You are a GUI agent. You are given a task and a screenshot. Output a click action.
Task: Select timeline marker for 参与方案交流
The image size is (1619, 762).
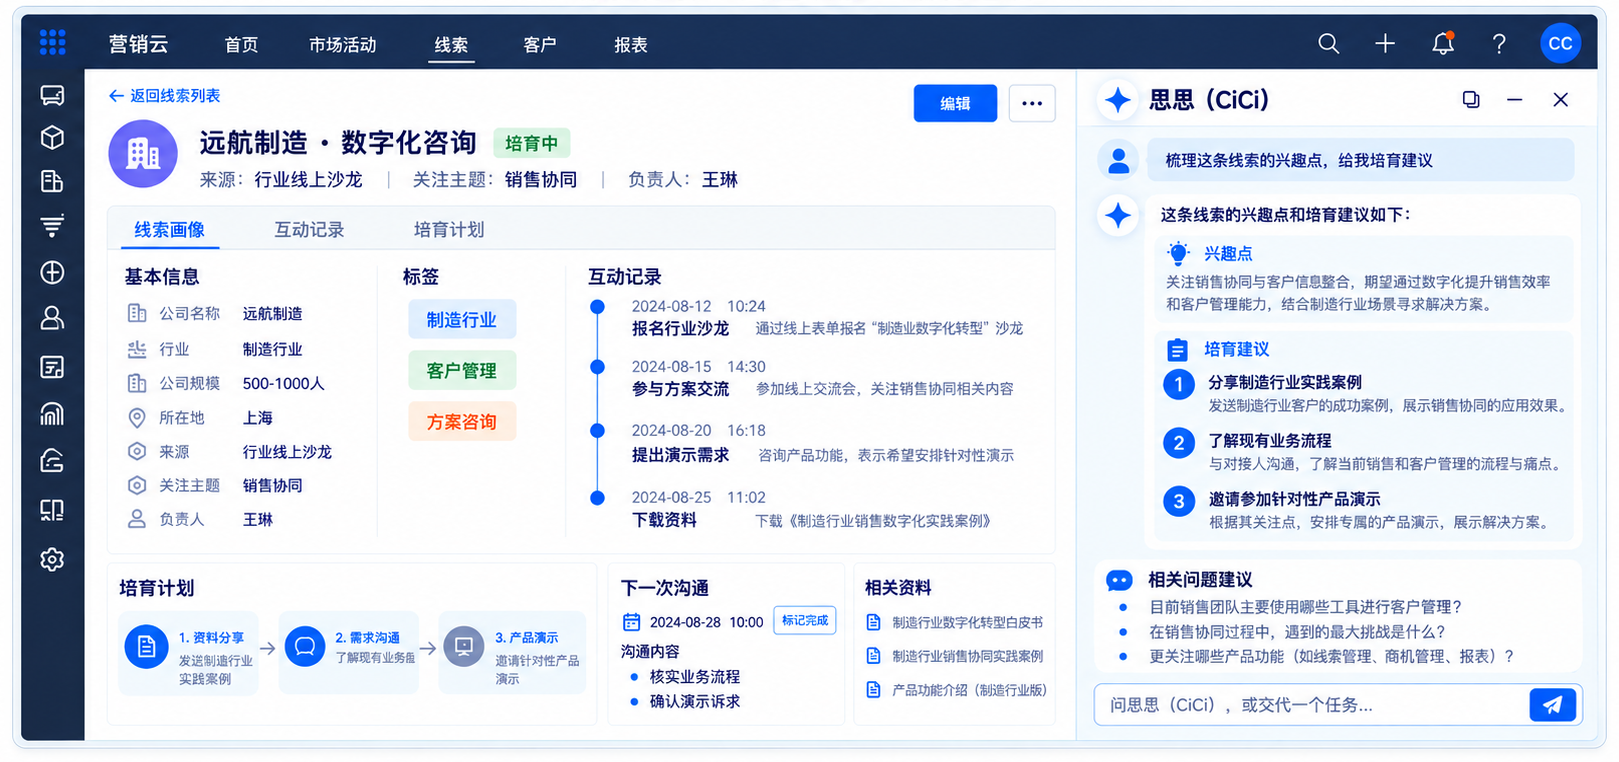click(x=597, y=367)
